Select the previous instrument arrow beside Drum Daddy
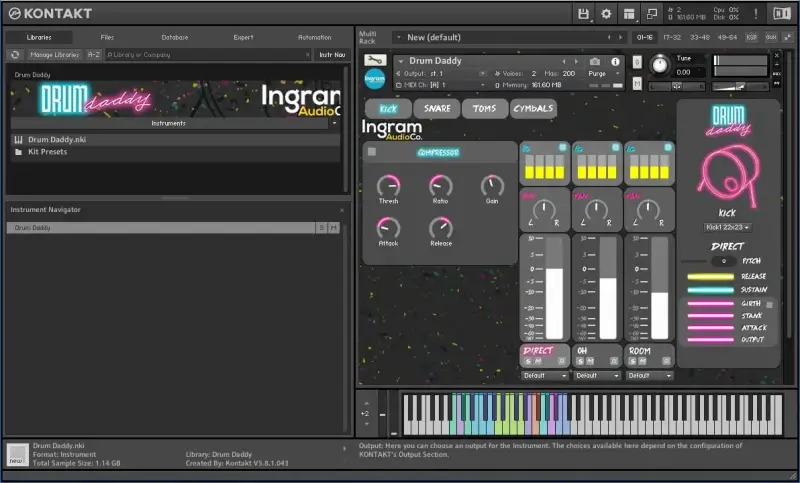Viewport: 800px width, 483px height. (x=564, y=61)
